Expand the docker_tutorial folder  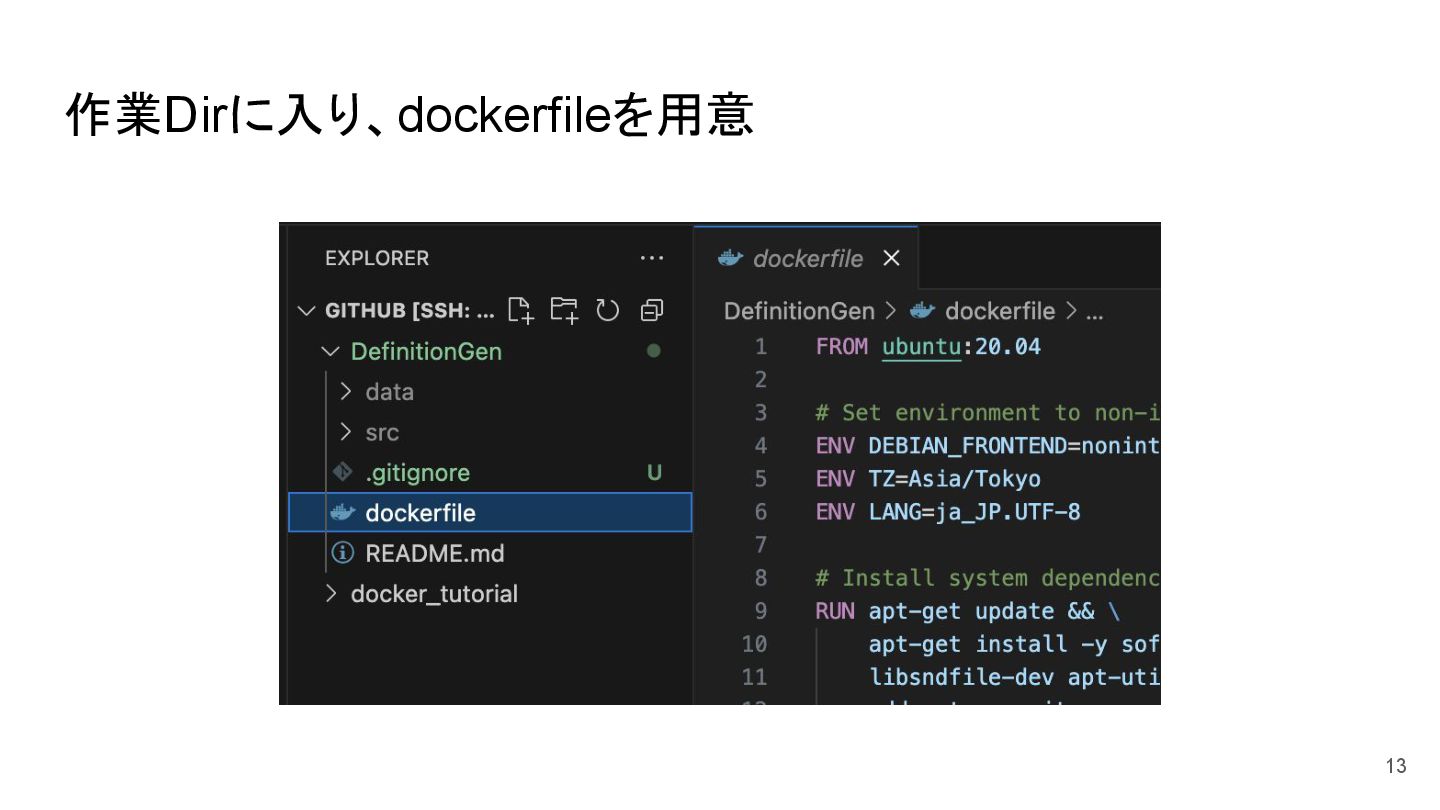pyautogui.click(x=331, y=594)
